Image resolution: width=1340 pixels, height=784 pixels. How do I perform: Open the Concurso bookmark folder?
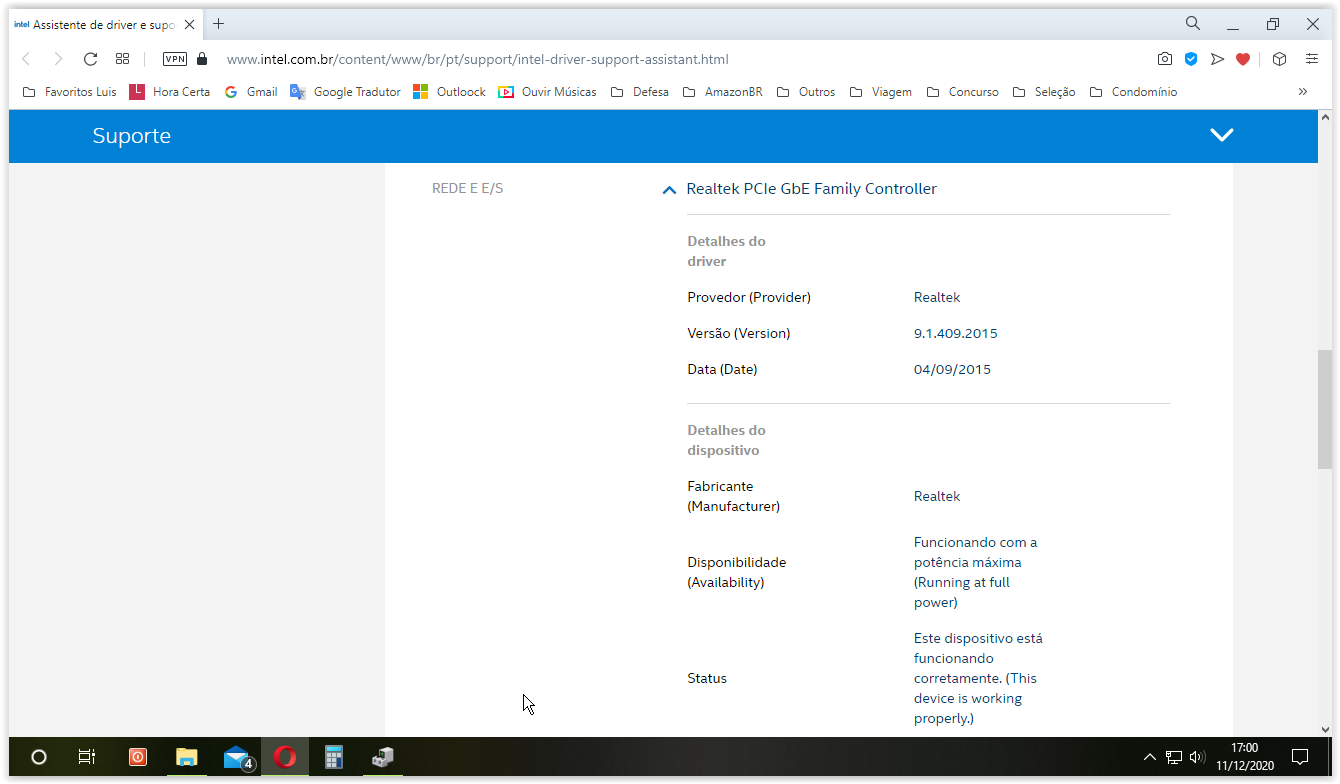click(962, 92)
